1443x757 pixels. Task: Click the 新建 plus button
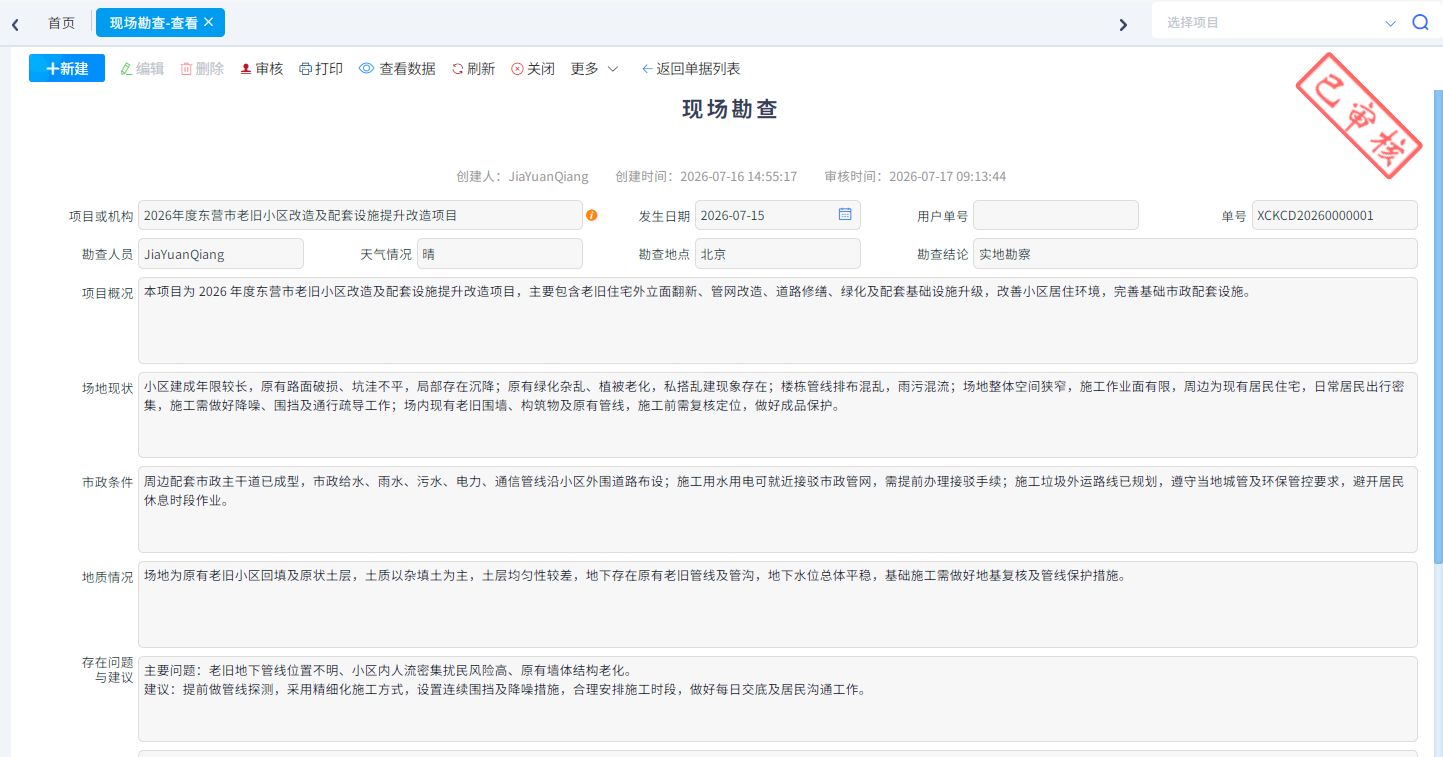[x=67, y=68]
